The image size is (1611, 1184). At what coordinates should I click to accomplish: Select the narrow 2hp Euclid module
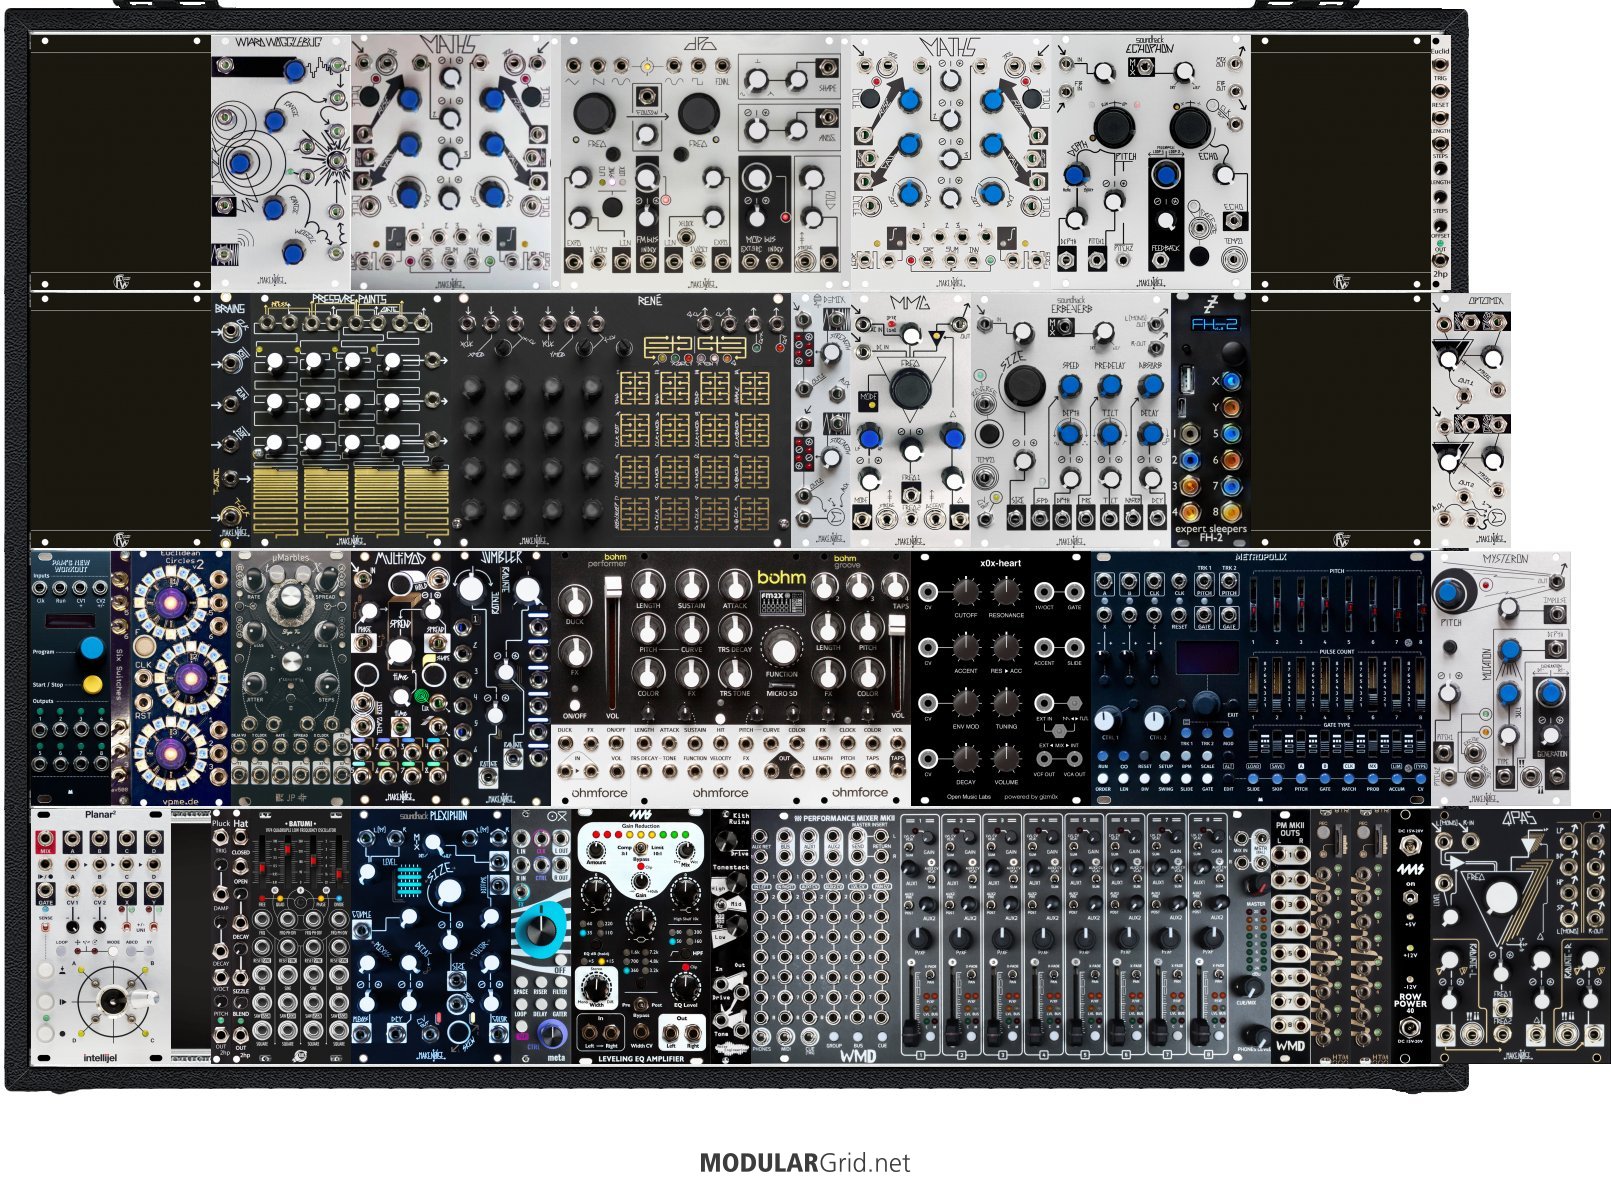pos(1440,162)
